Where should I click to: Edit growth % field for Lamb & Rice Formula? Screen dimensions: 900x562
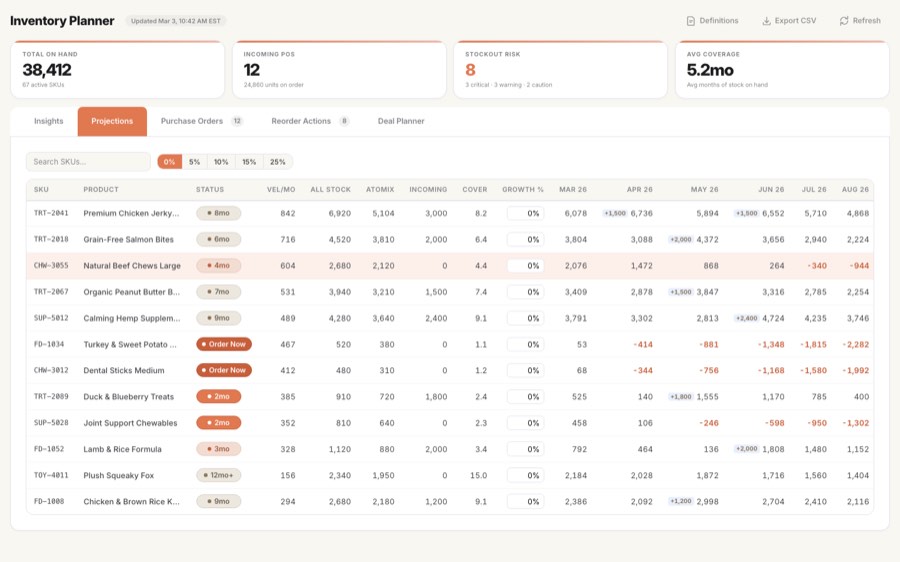525,449
